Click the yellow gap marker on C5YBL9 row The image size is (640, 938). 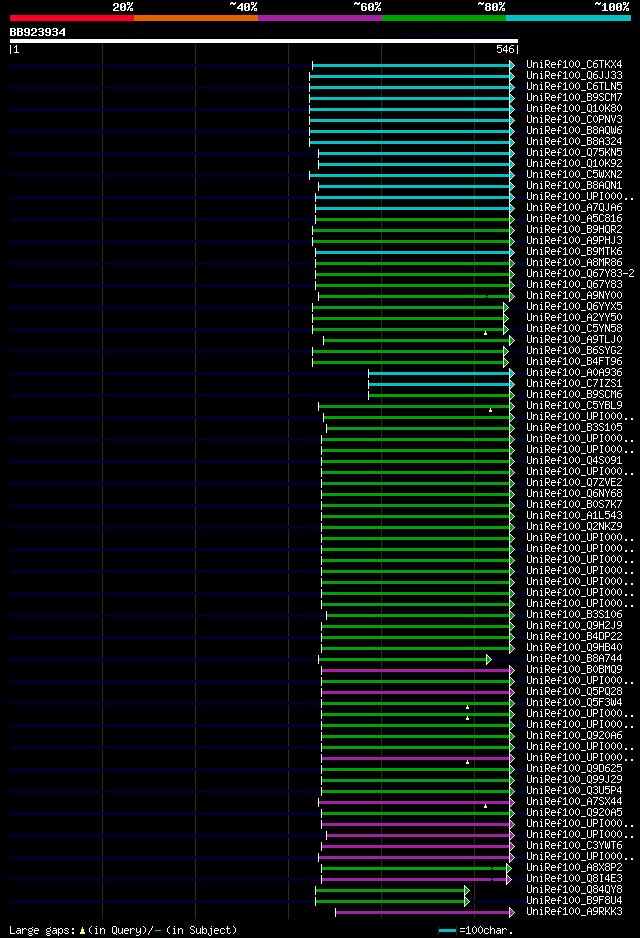coord(490,410)
